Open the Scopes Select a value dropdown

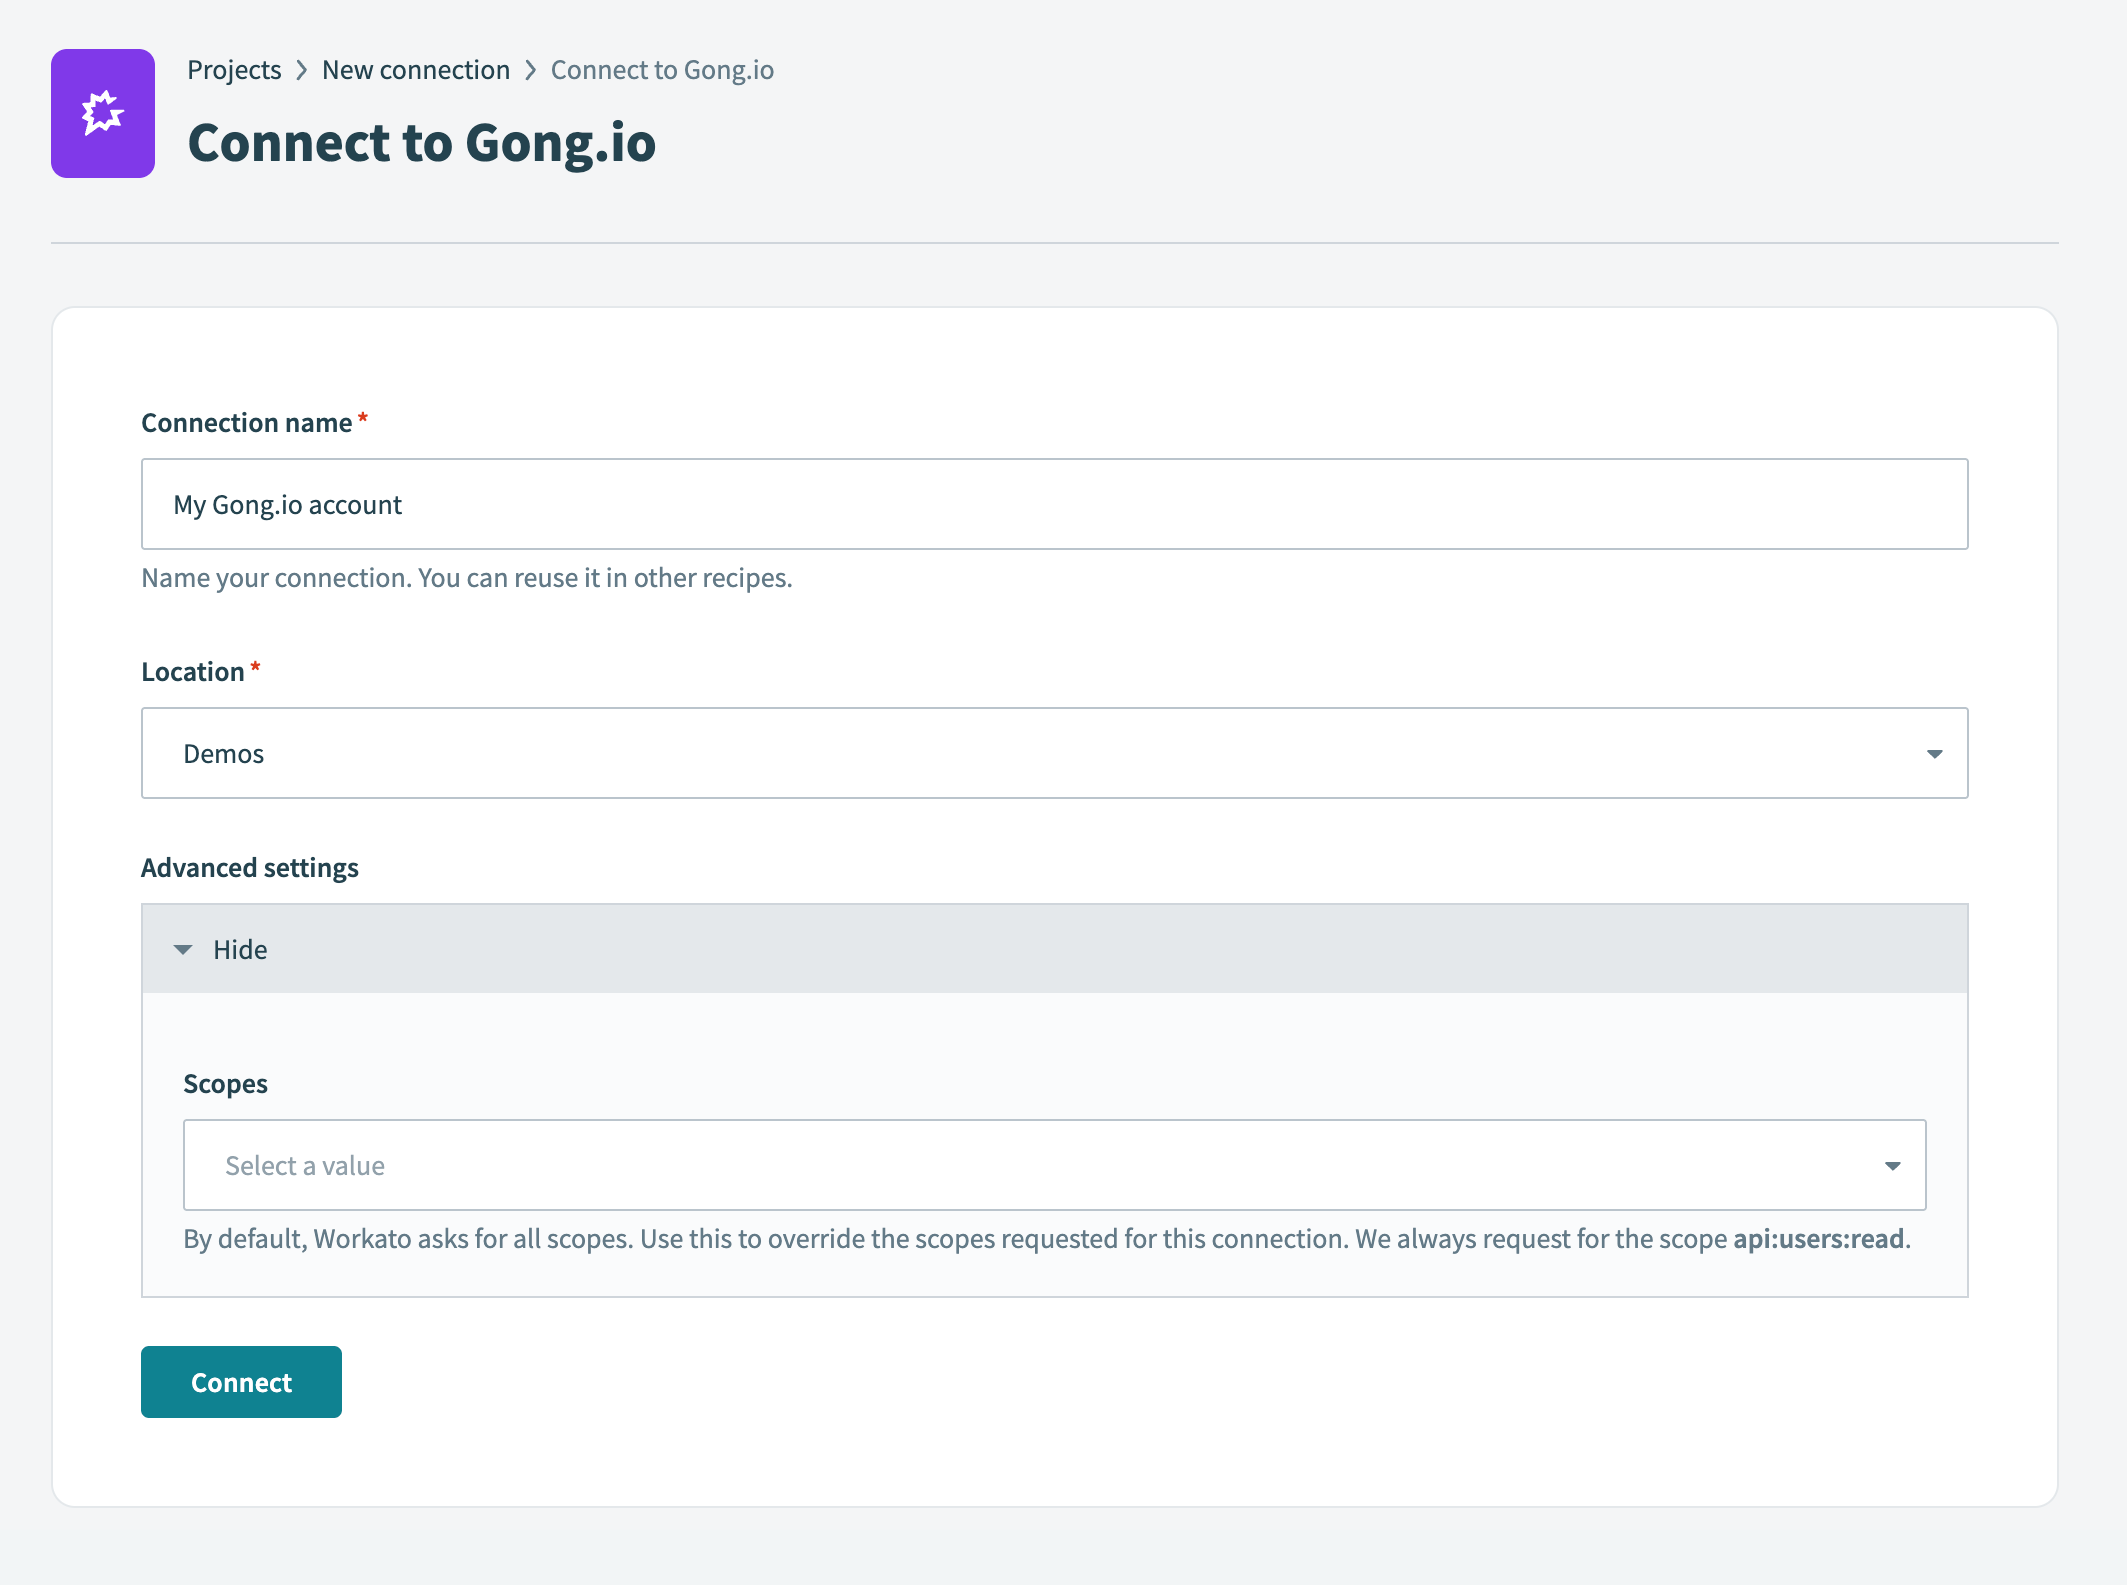click(x=1054, y=1165)
